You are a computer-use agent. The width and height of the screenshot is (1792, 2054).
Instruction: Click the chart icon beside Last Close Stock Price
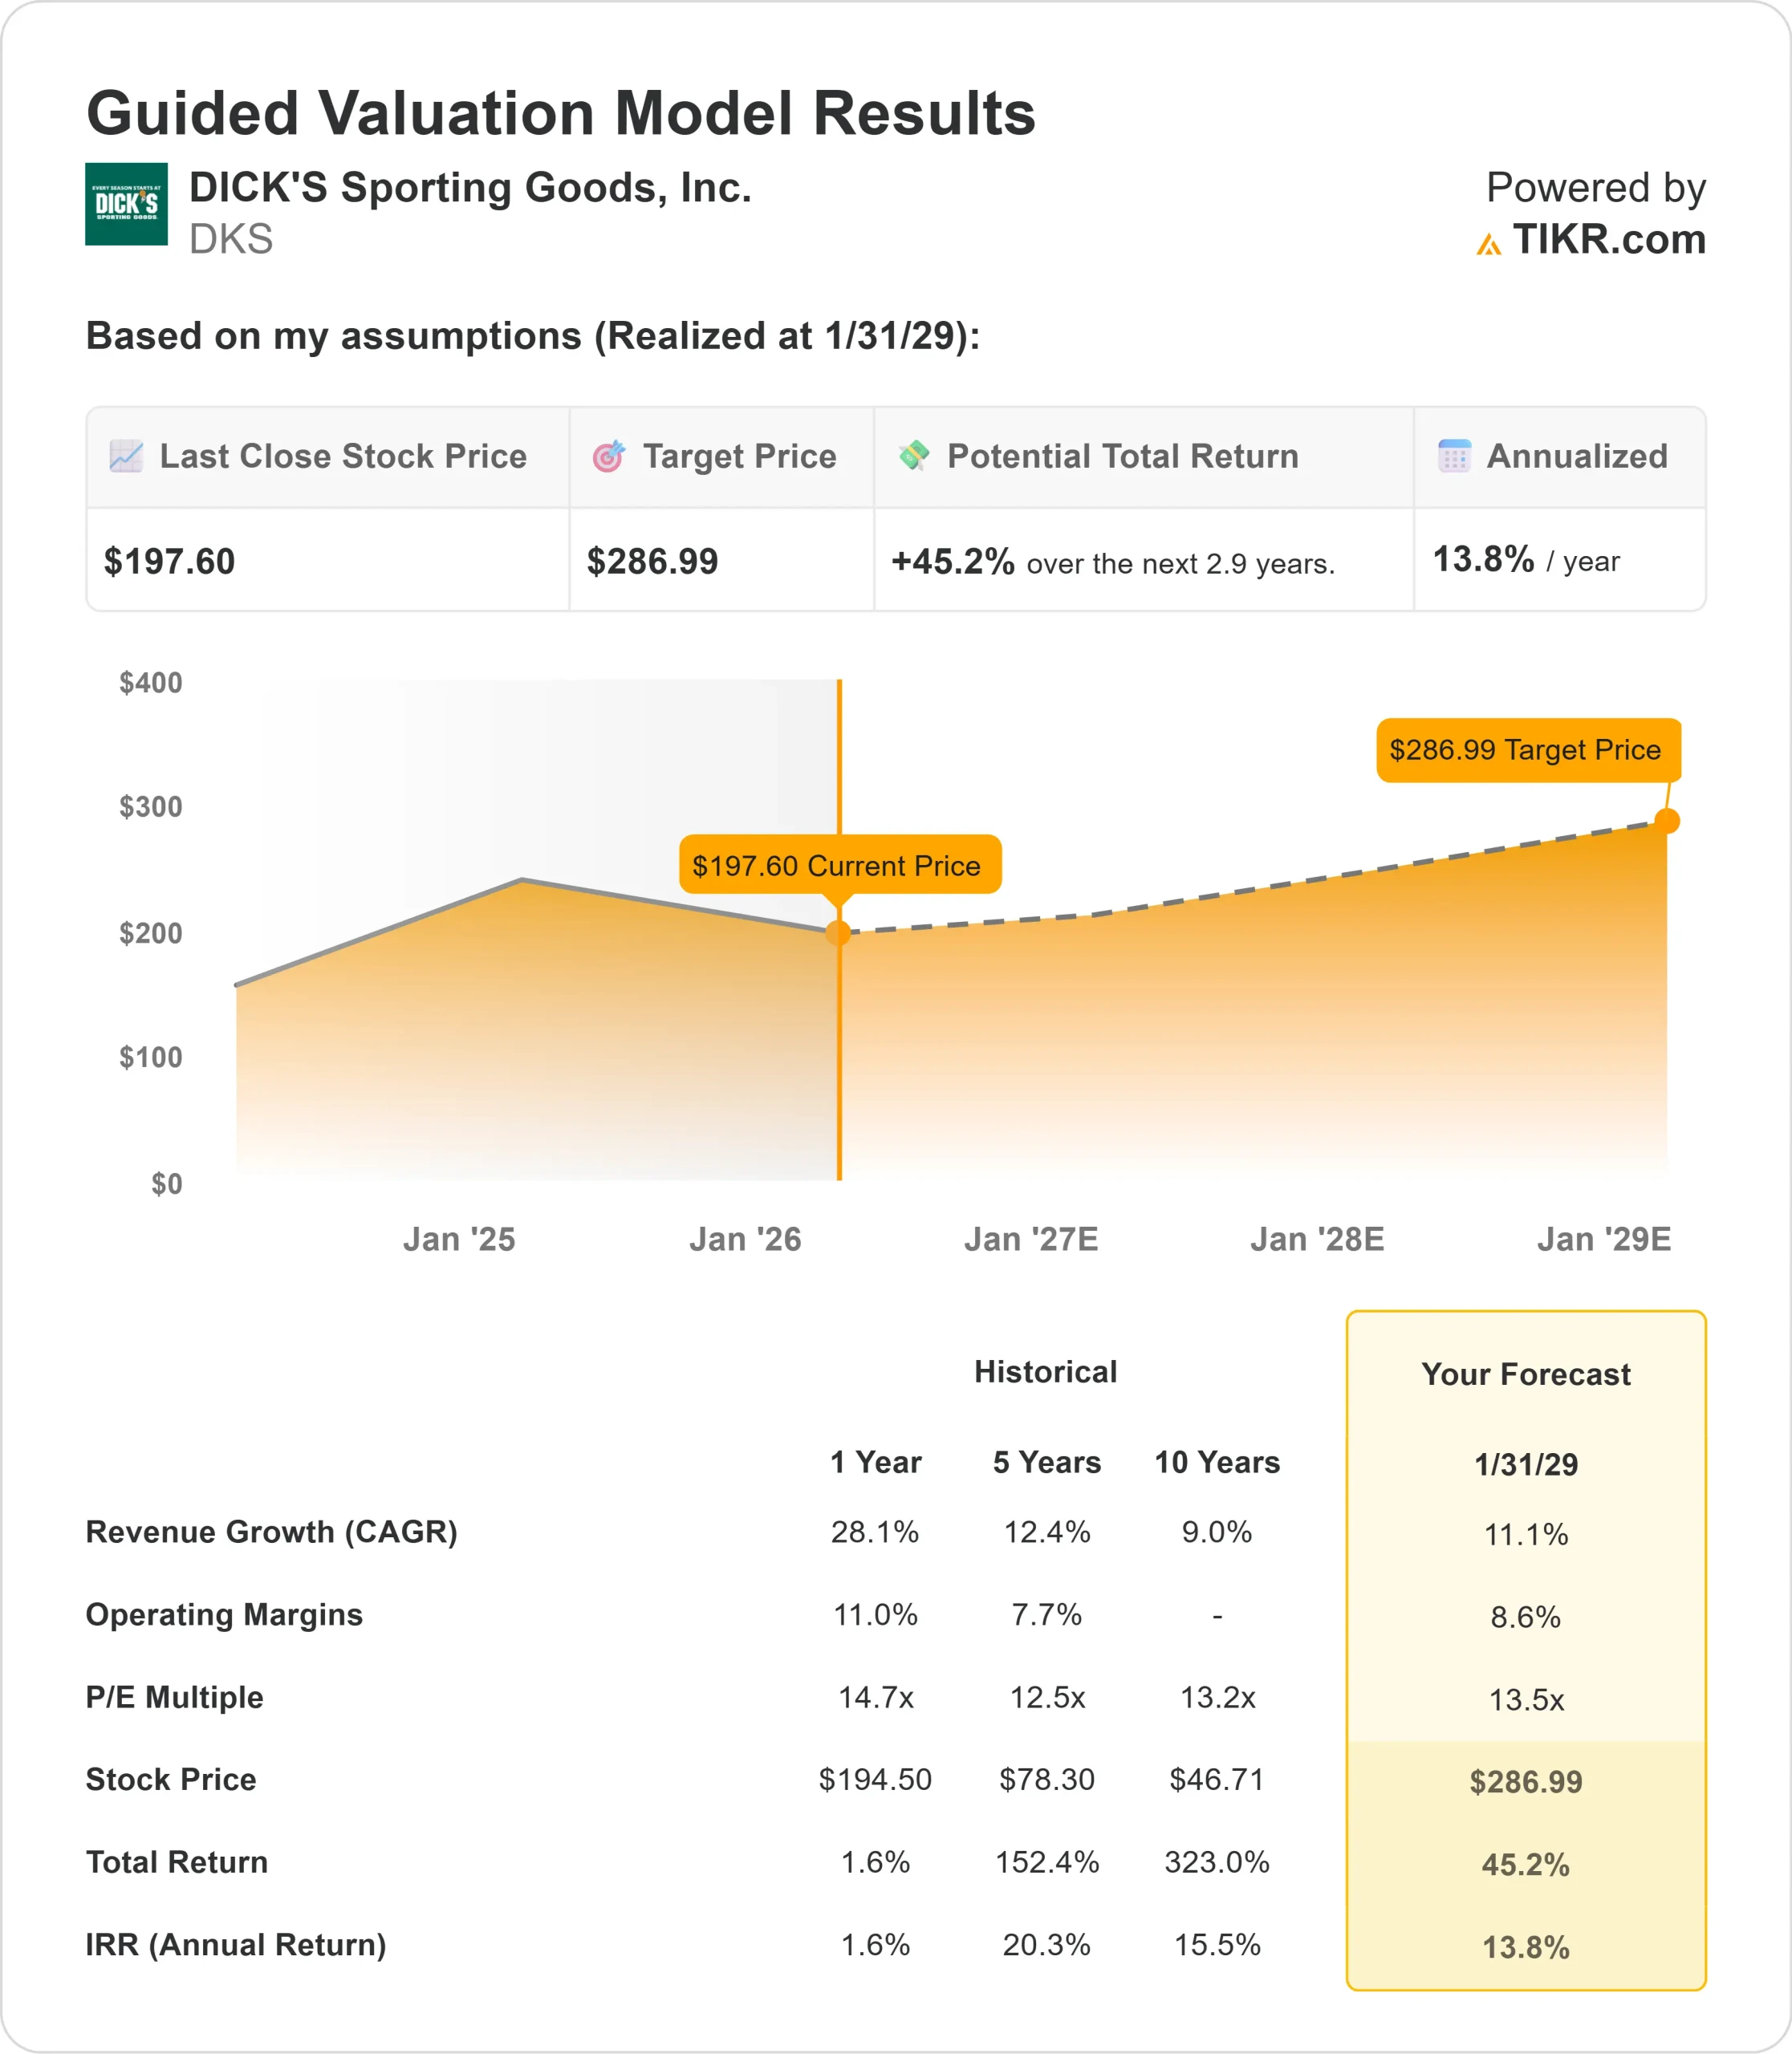tap(126, 456)
